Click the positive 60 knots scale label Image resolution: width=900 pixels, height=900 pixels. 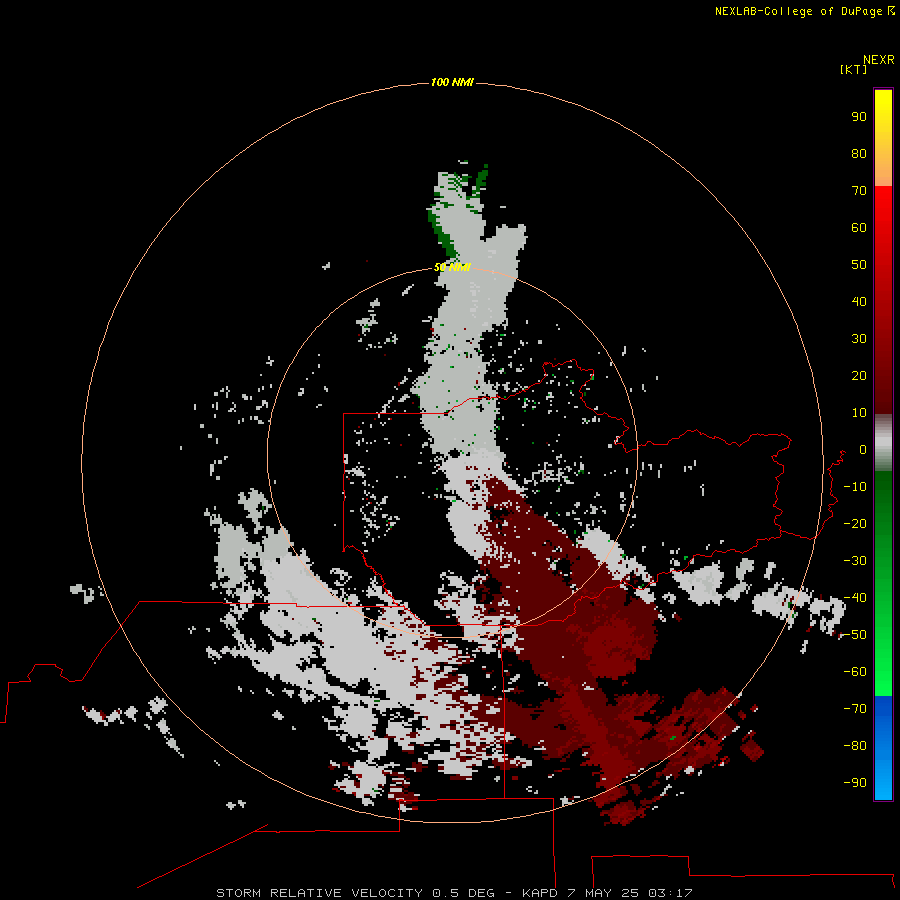pos(859,227)
